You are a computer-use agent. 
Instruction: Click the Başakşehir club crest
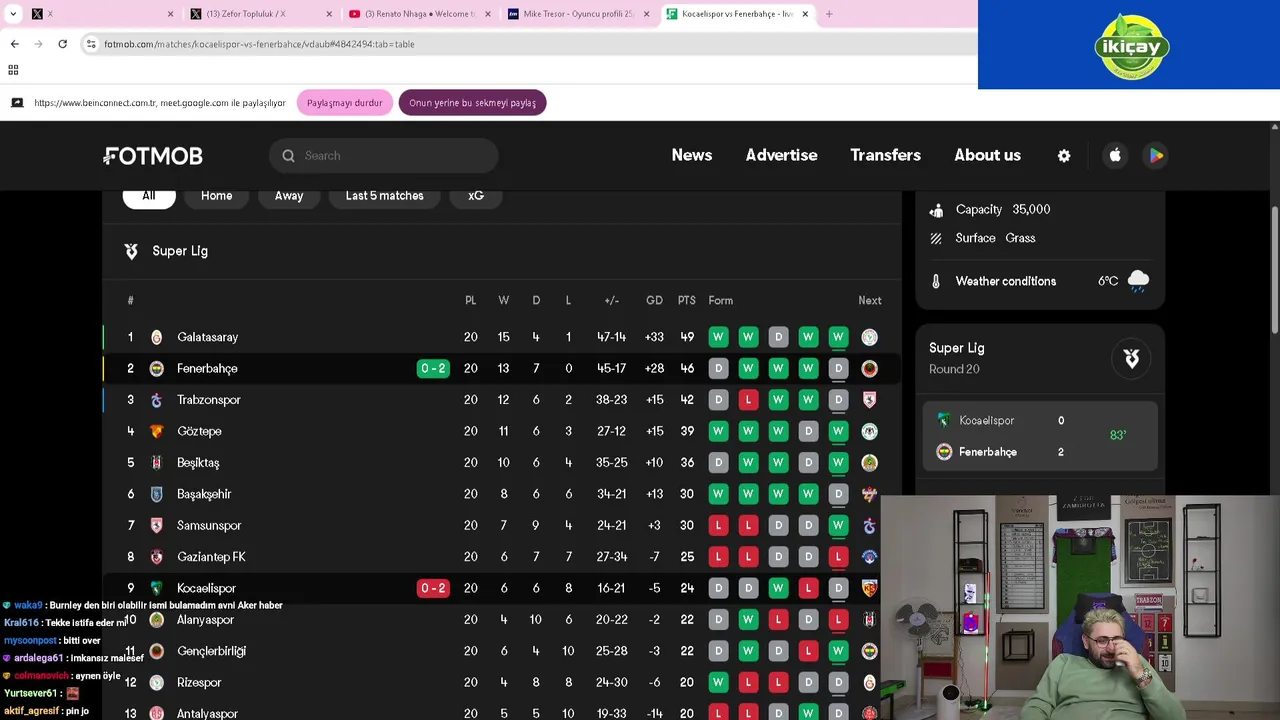pyautogui.click(x=156, y=494)
